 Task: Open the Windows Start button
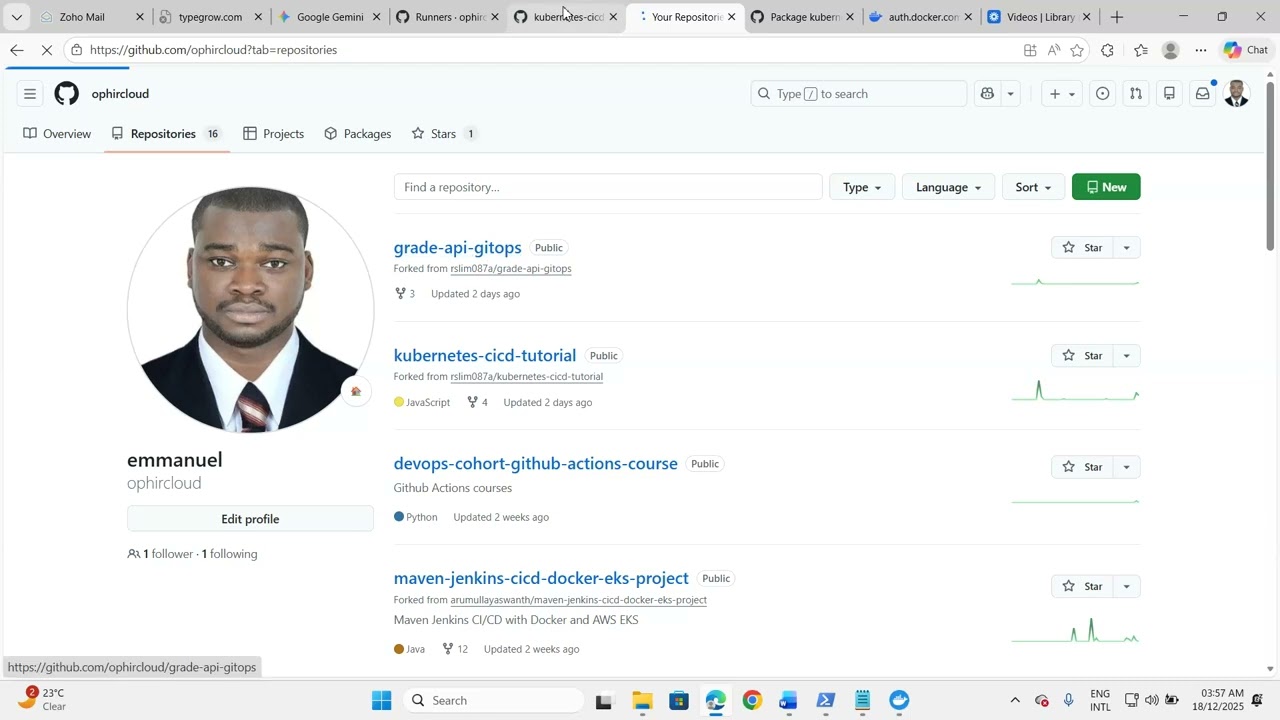[x=382, y=701]
